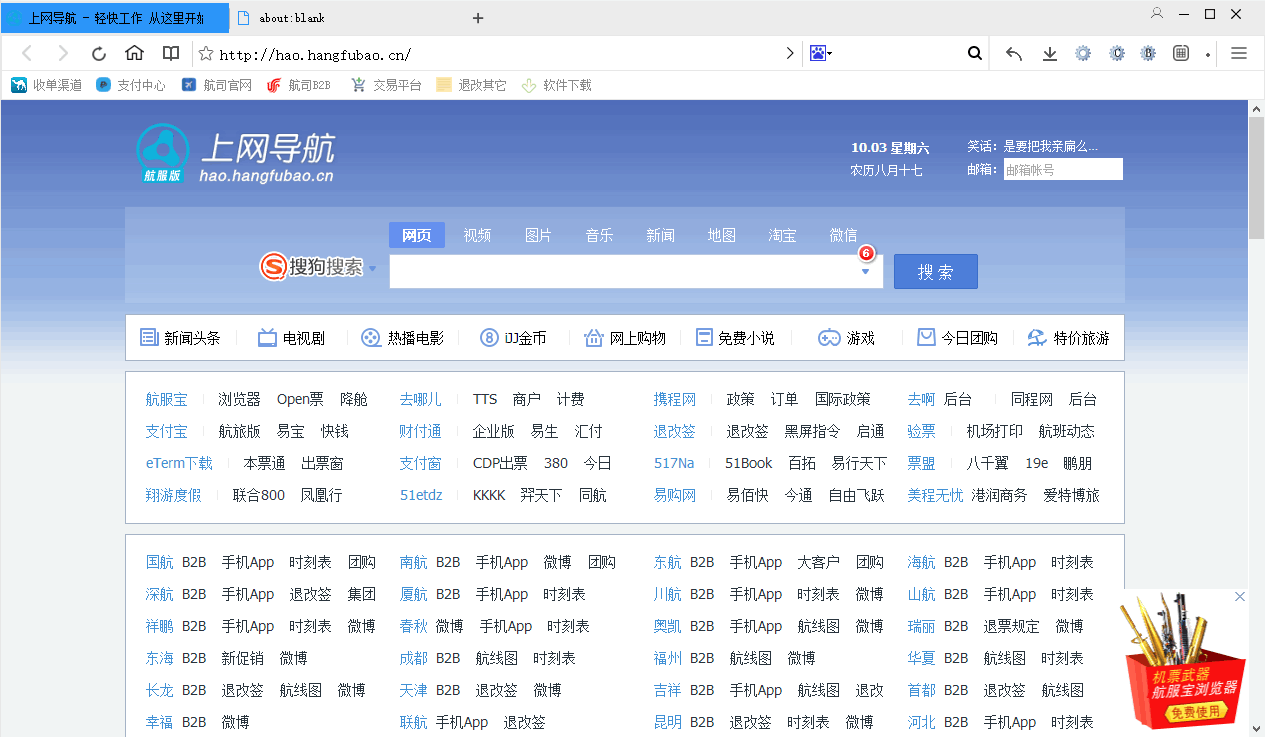Select the 微信 search tab
This screenshot has height=737, width=1265.
[843, 235]
